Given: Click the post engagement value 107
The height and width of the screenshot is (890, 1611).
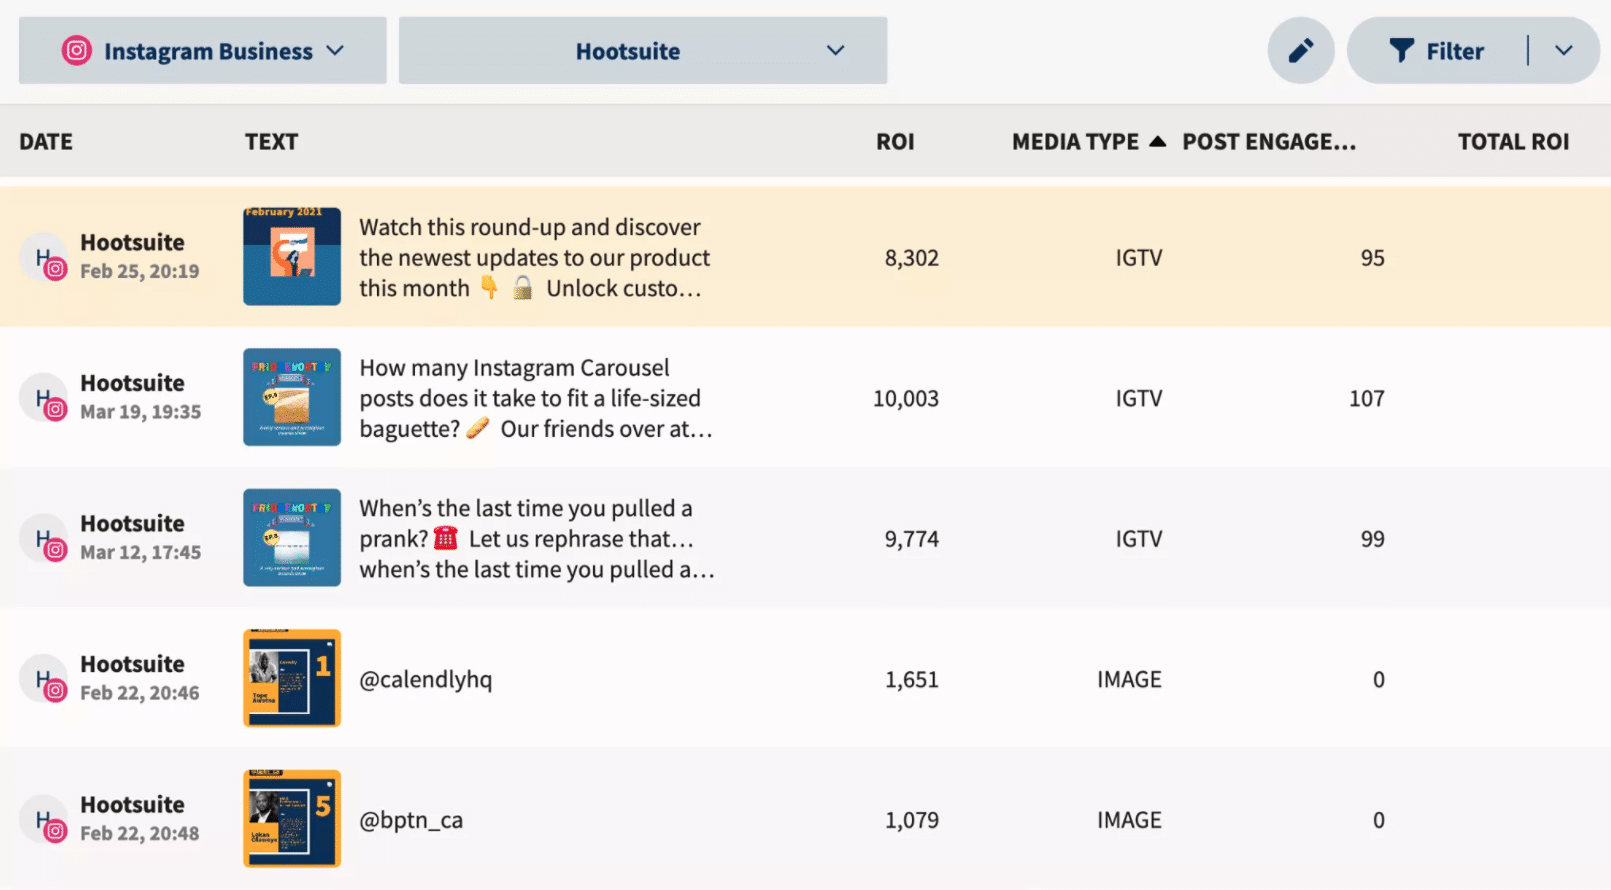Looking at the screenshot, I should (1367, 398).
